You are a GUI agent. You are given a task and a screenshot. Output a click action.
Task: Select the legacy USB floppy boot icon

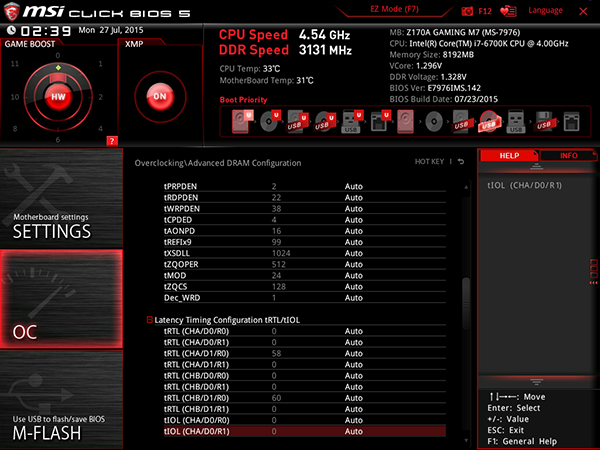click(543, 121)
